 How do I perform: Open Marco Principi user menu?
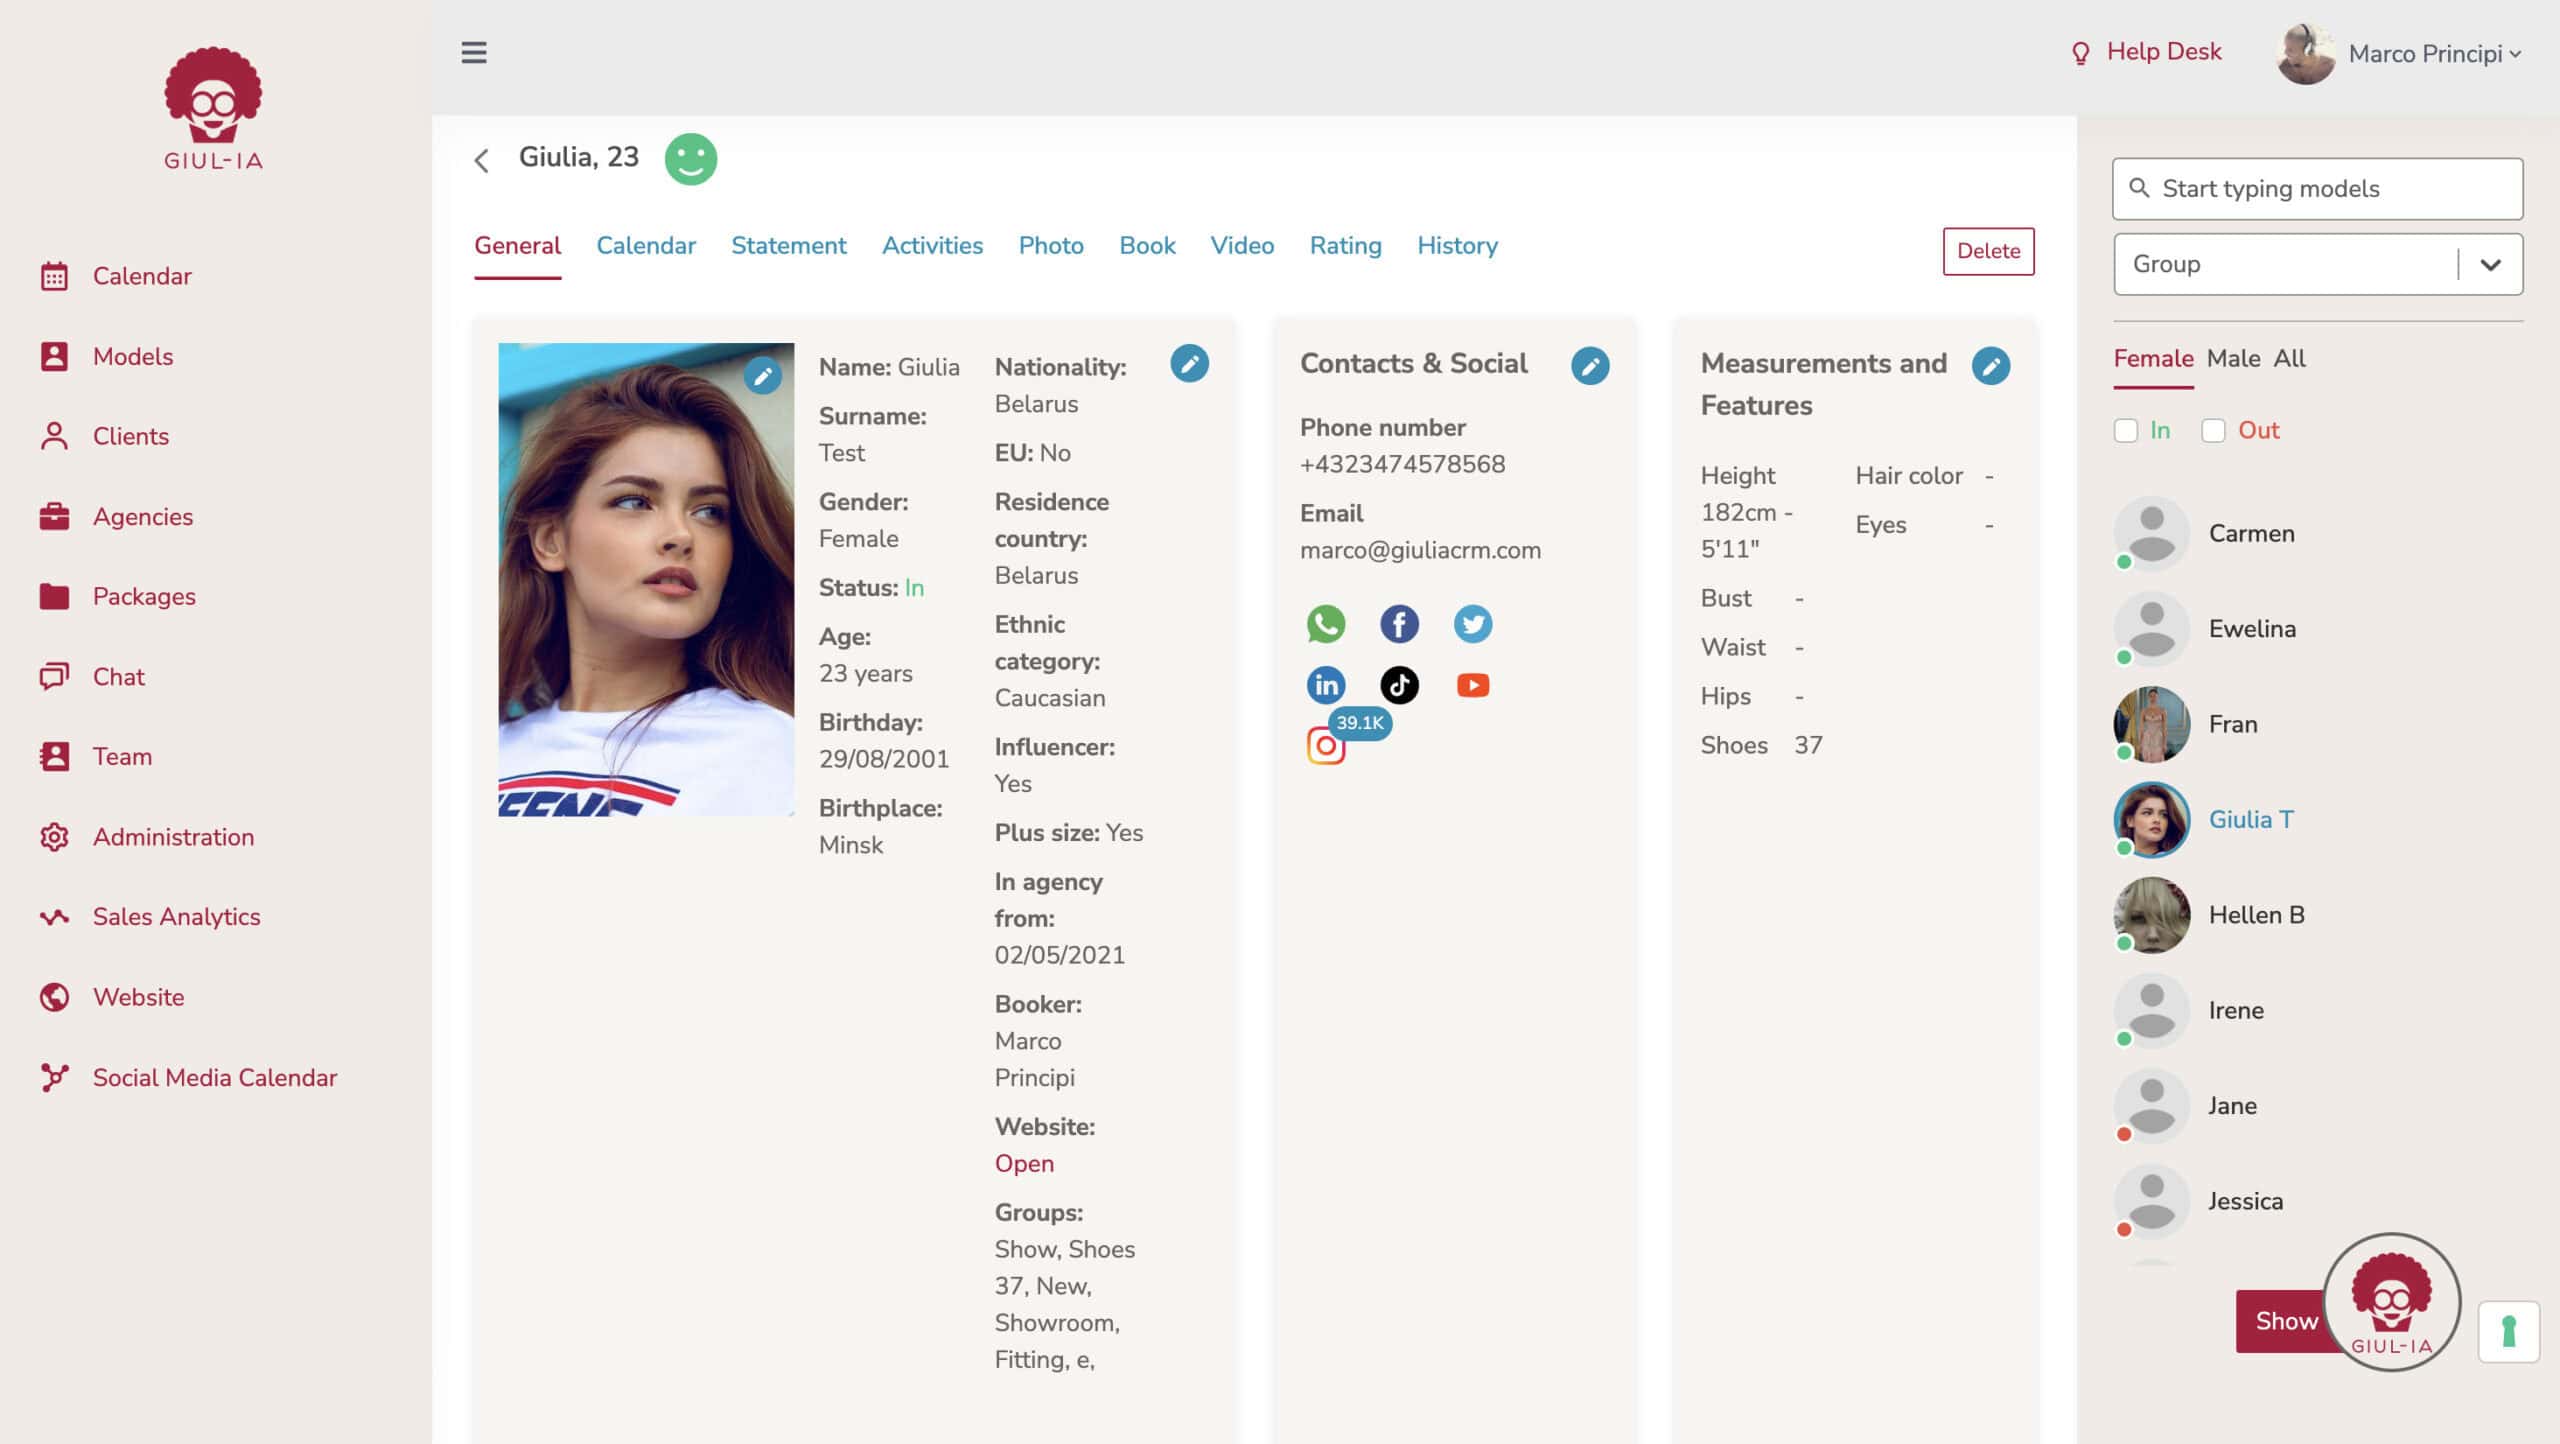(x=2400, y=53)
